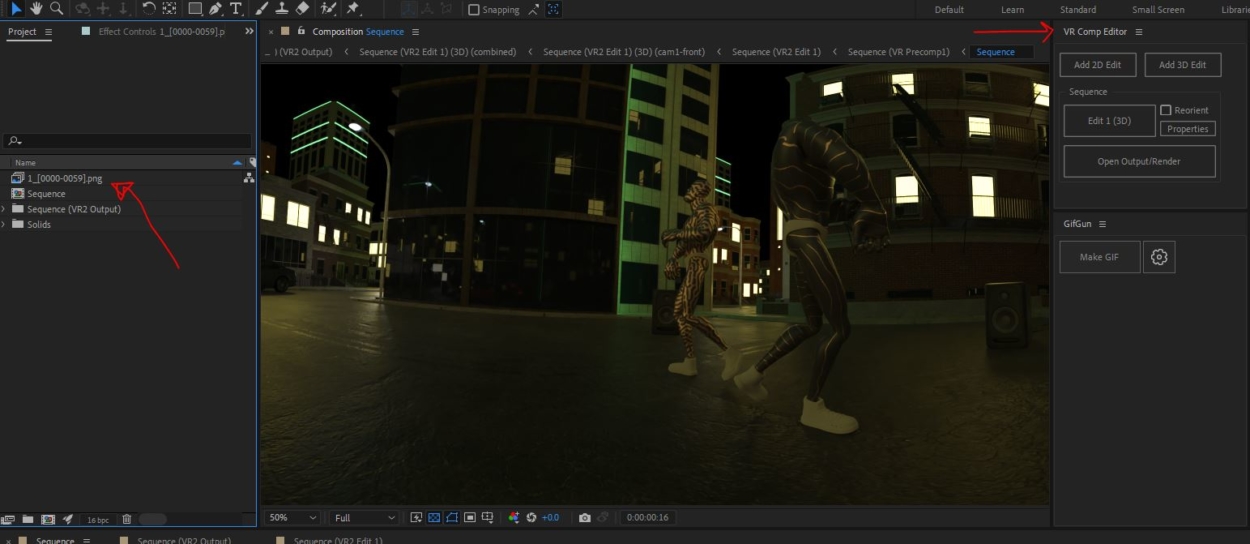Screen dimensions: 1250x544
Task: Select the Clone Stamp tool
Action: pos(282,8)
